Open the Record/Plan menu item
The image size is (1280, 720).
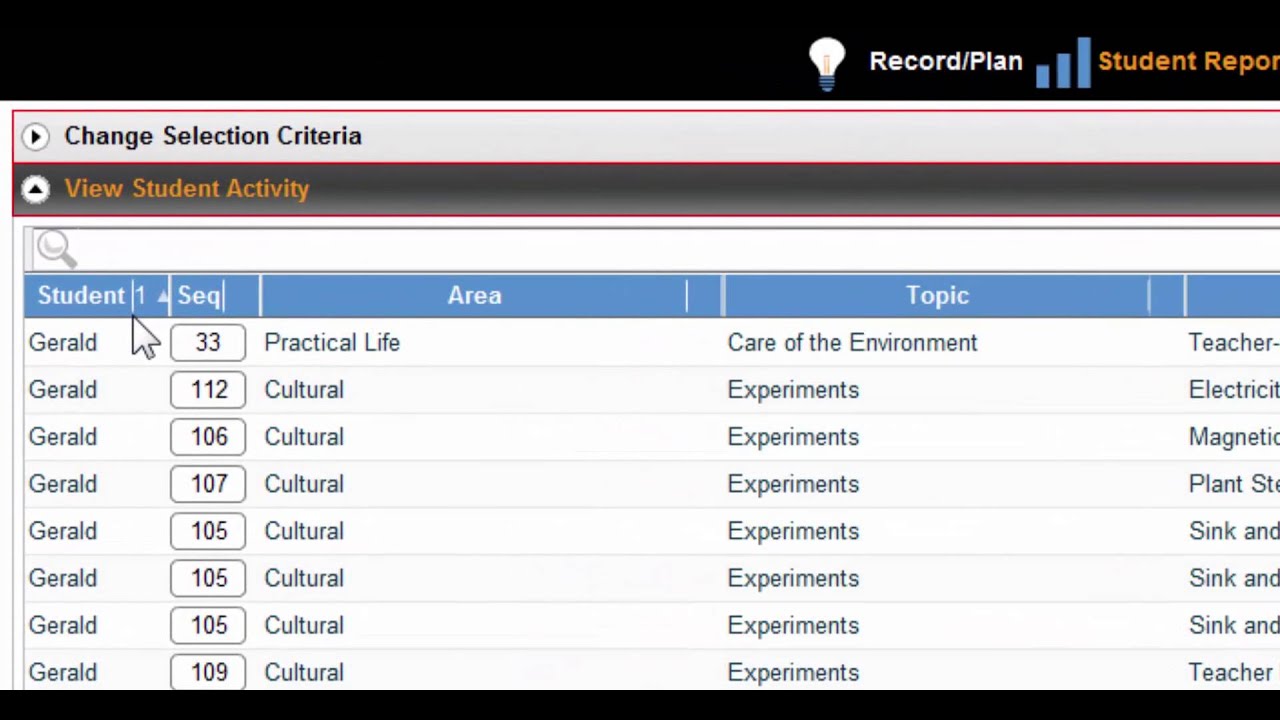click(x=945, y=61)
